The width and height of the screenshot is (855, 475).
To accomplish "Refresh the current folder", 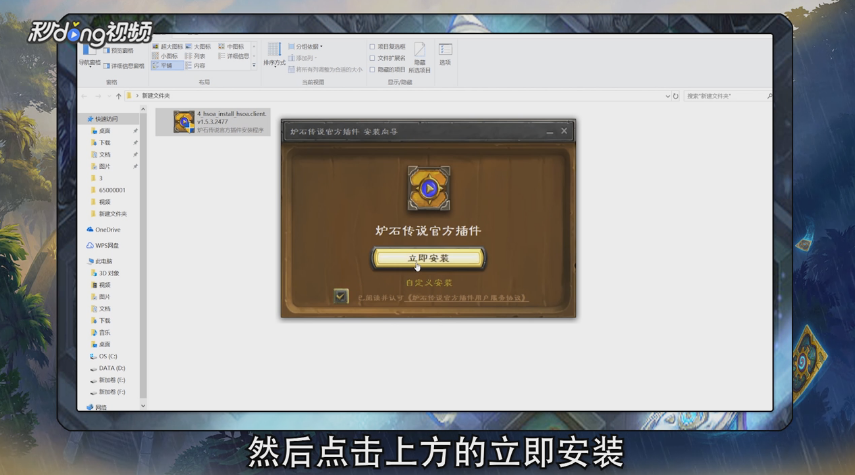I will coord(676,96).
